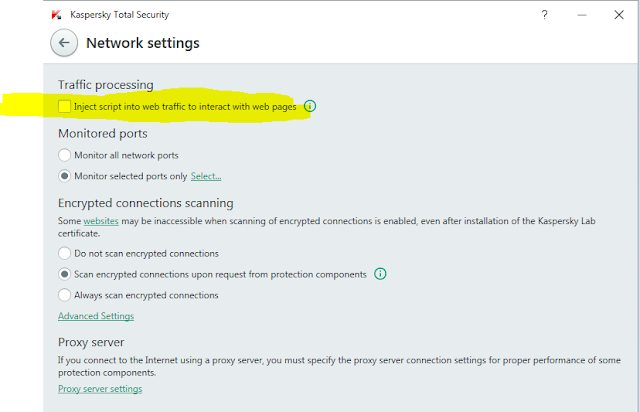Screen dimensions: 640x412
Task: Select Always scan encrypted connections
Action: 65,295
